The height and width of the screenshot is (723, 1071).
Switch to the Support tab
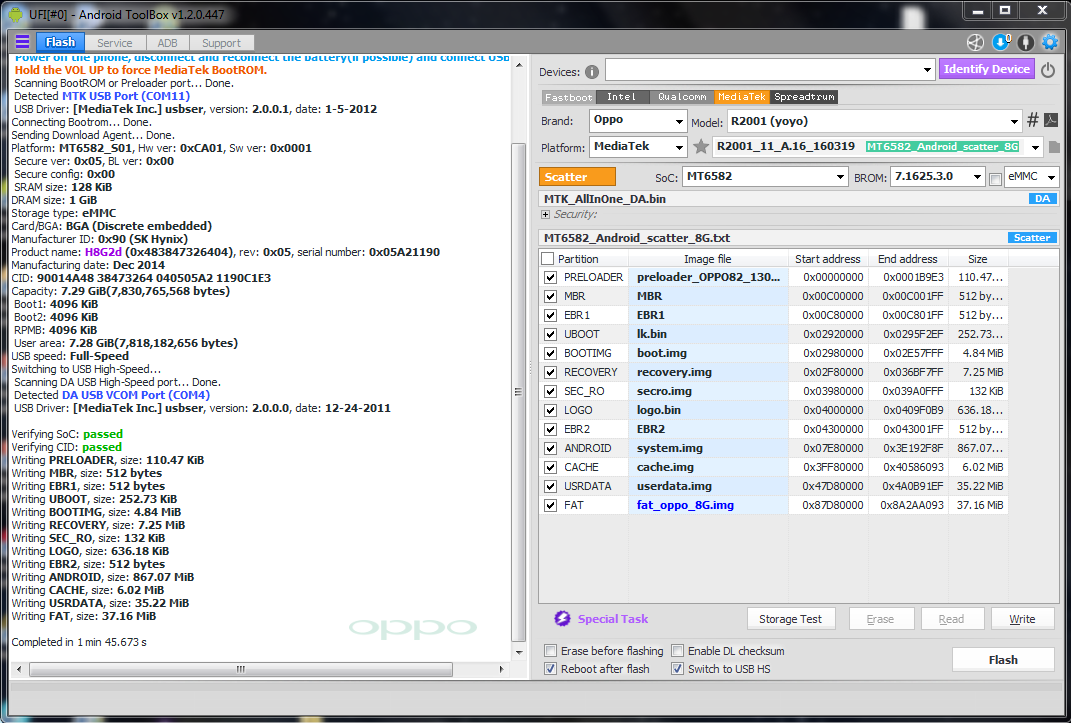pos(221,42)
